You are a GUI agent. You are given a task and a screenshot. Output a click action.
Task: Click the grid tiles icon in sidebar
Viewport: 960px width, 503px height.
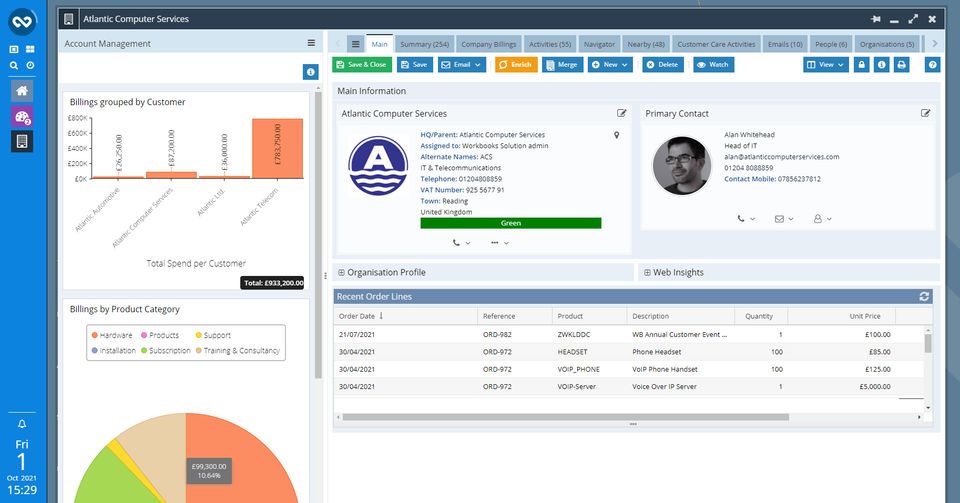30,49
